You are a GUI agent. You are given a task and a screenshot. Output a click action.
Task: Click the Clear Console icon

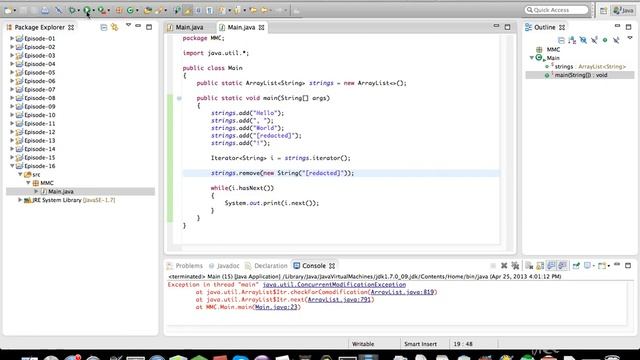tap(529, 266)
